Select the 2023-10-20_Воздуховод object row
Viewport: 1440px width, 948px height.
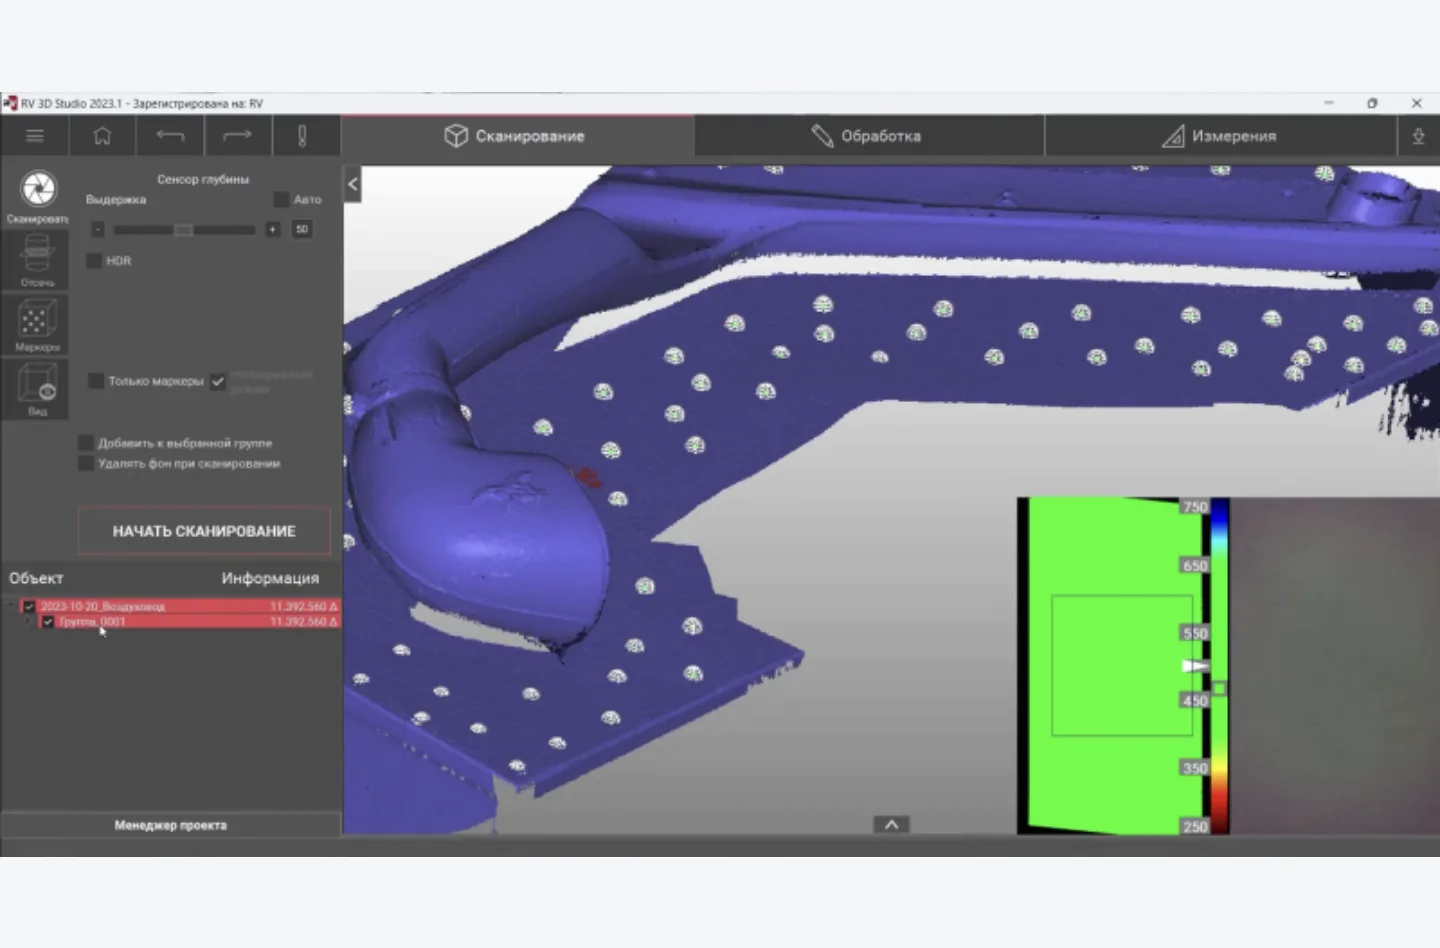(180, 606)
